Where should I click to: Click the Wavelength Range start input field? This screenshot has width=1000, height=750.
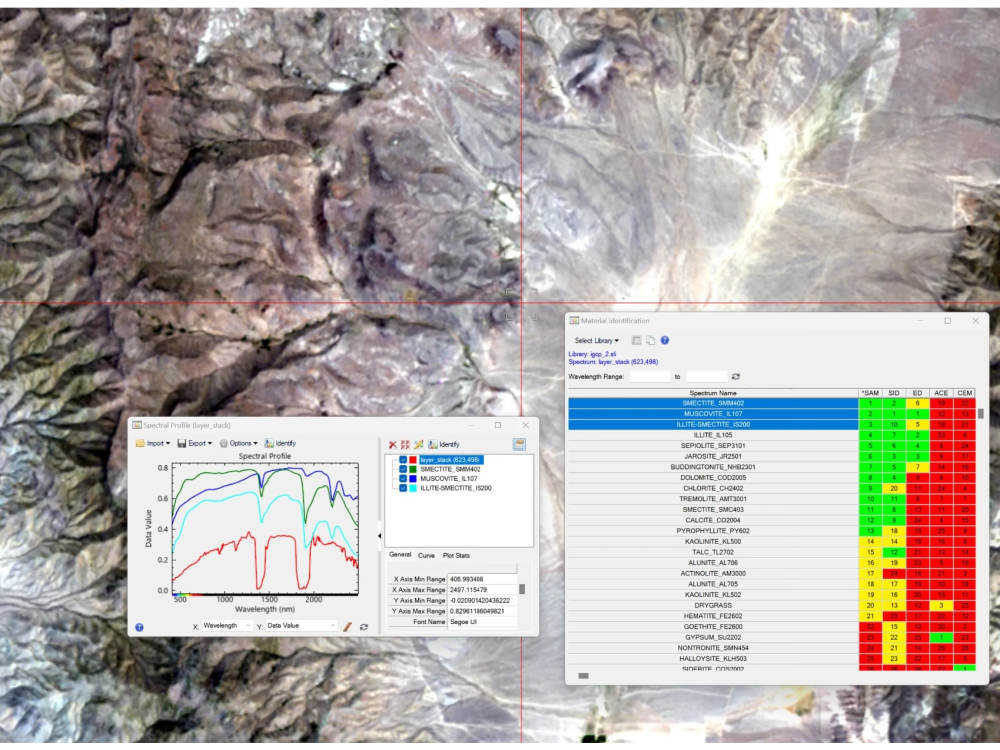[x=650, y=377]
